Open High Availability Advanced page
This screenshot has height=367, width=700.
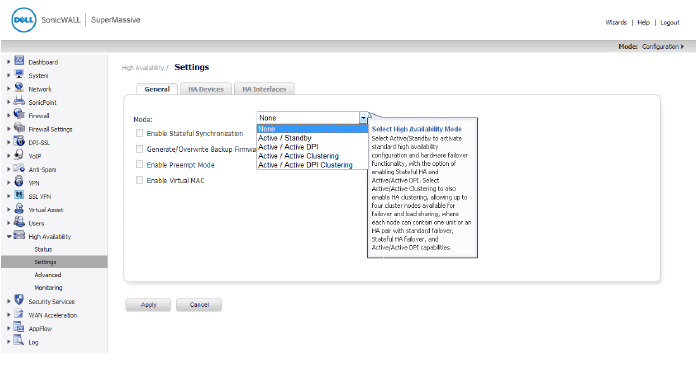pyautogui.click(x=48, y=275)
